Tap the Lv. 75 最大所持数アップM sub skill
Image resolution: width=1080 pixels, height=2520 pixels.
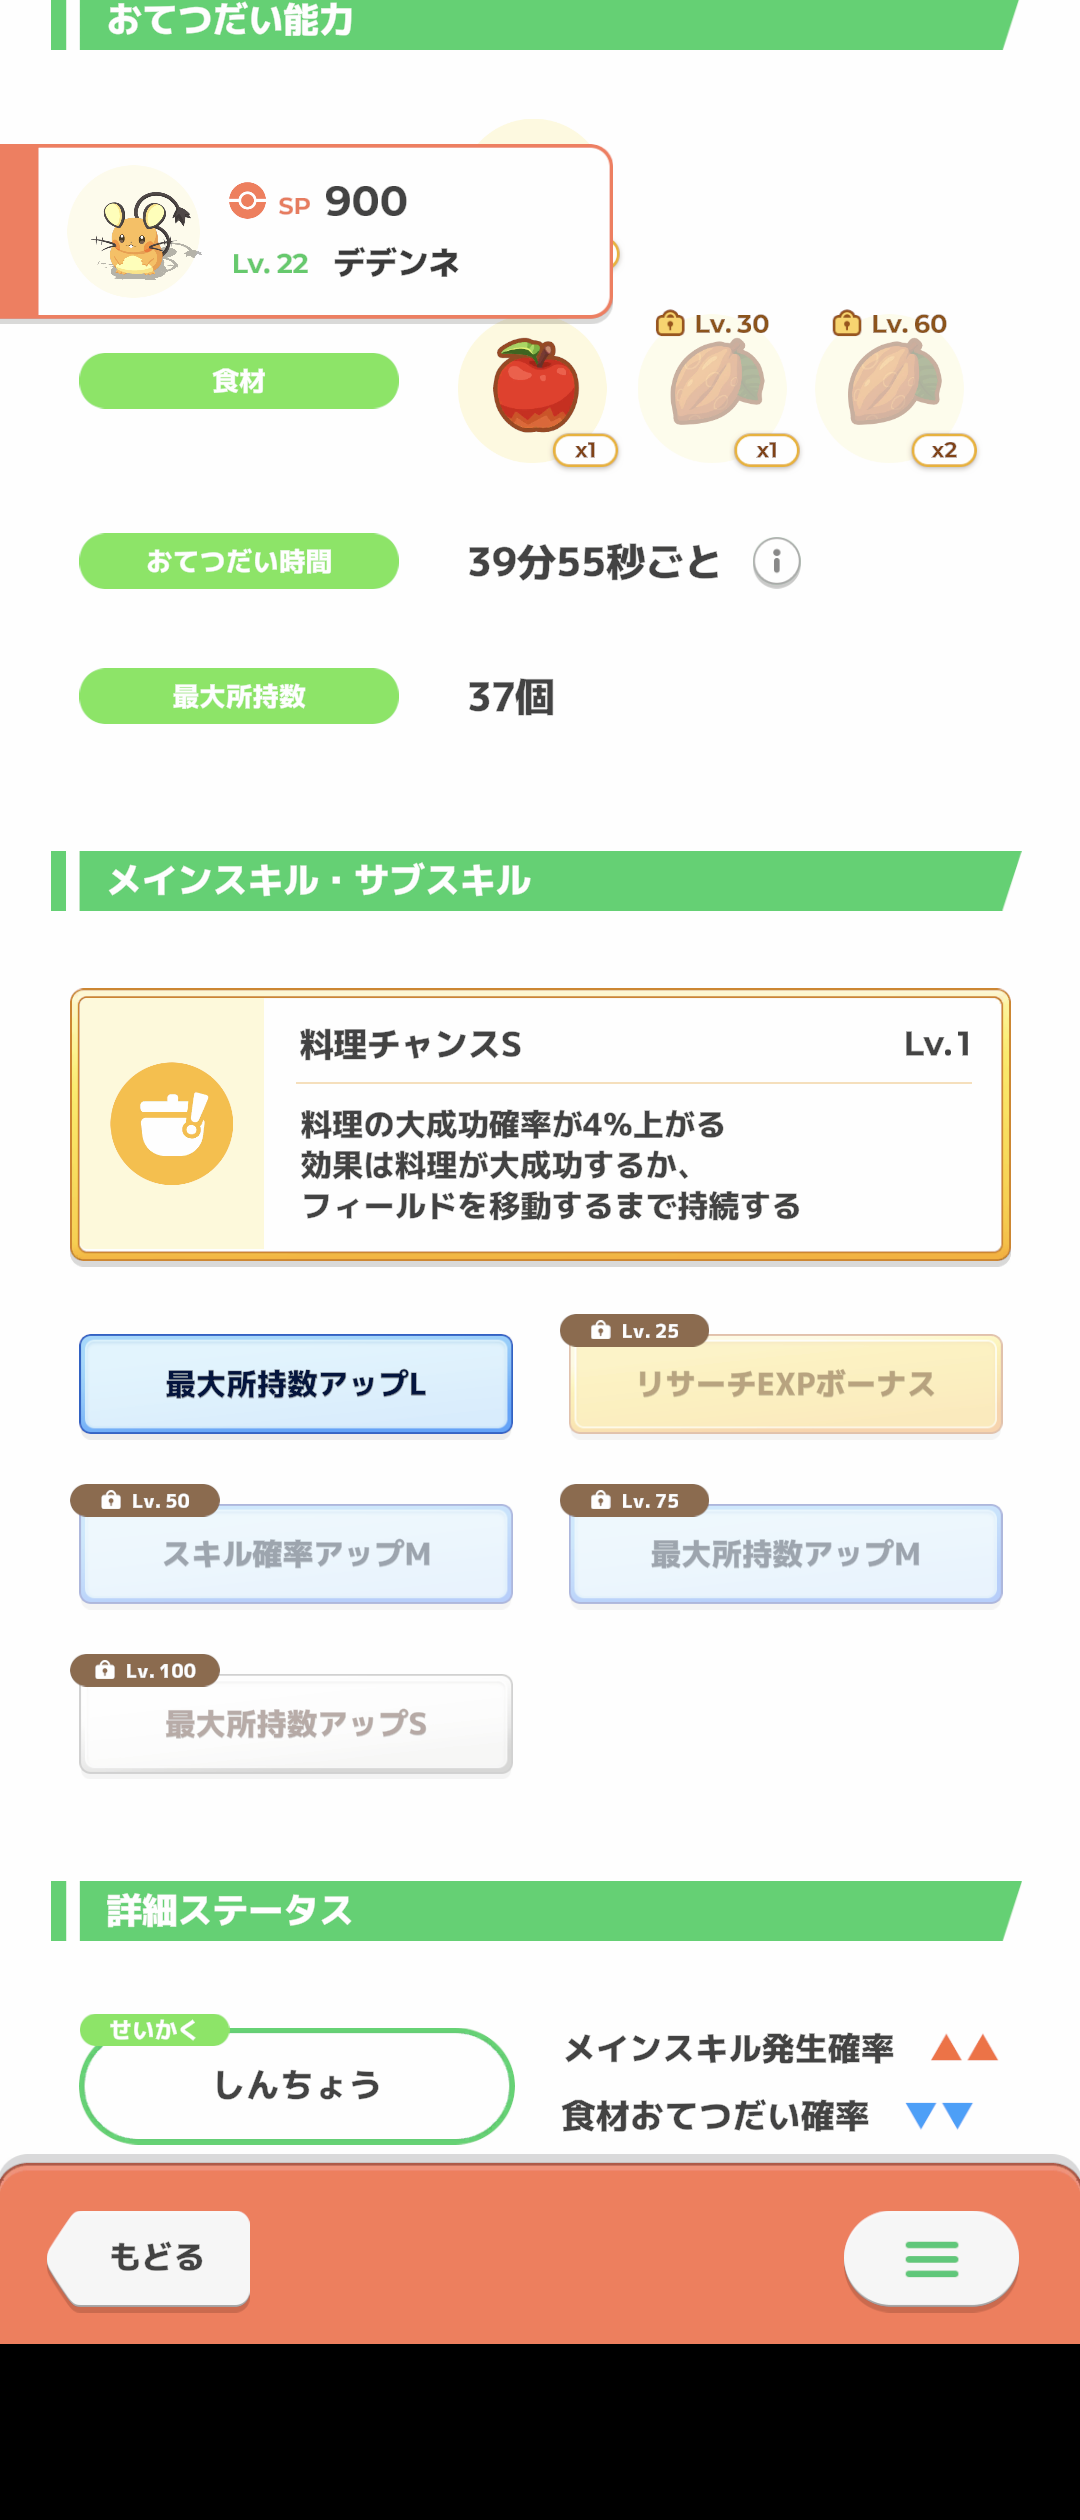[786, 1554]
